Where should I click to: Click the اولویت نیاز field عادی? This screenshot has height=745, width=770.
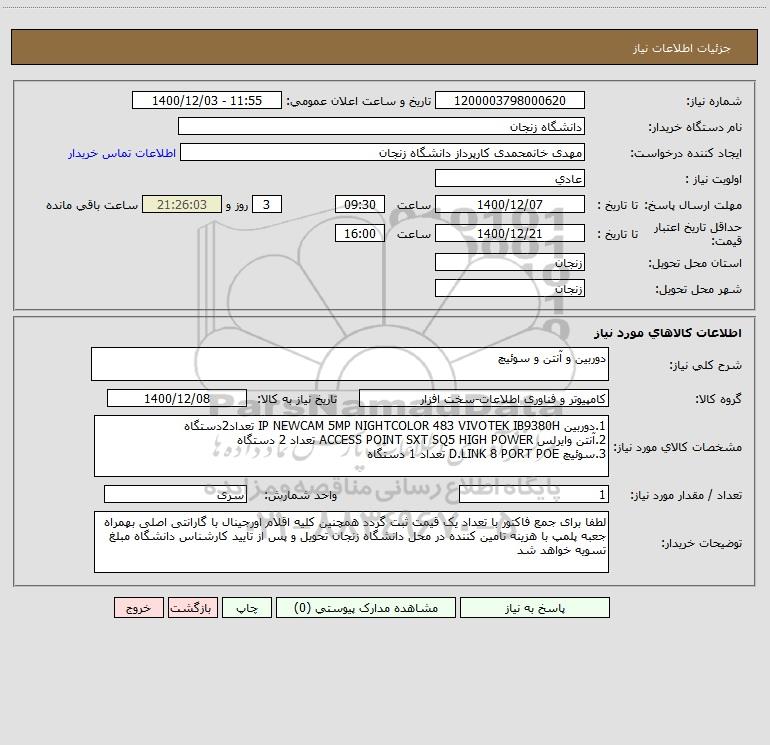[x=510, y=178]
